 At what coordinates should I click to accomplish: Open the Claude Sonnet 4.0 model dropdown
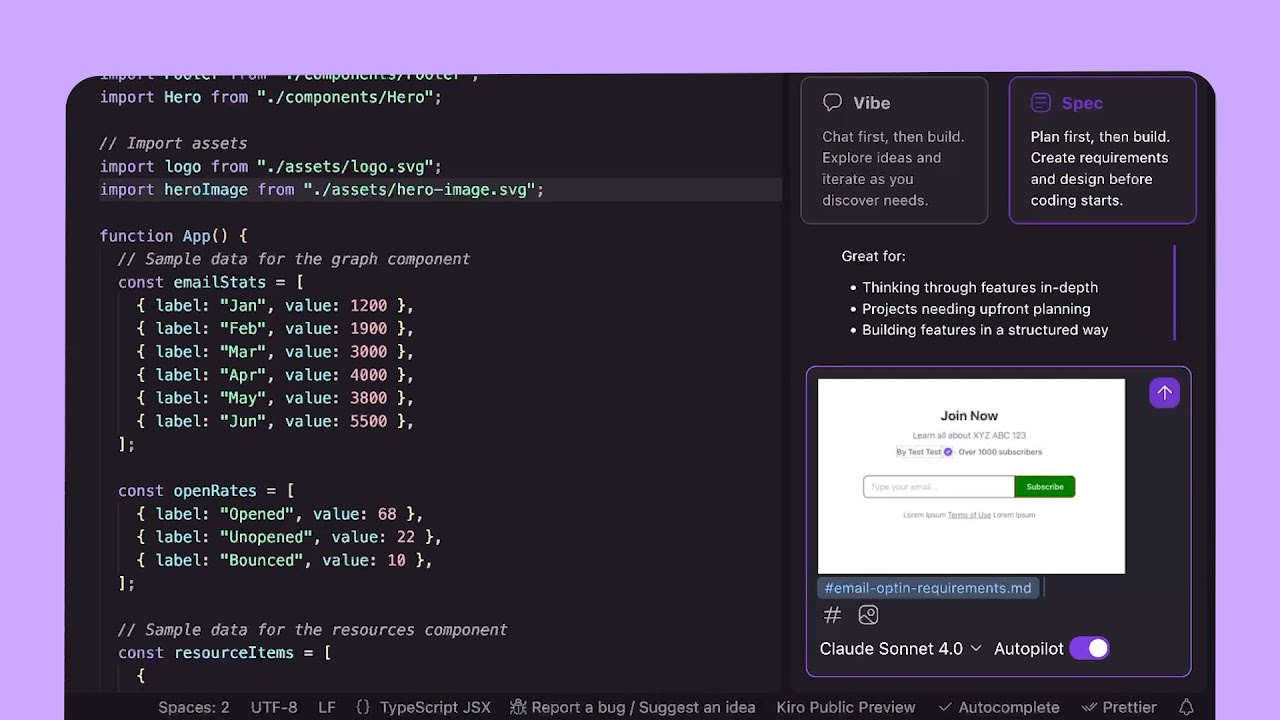900,649
